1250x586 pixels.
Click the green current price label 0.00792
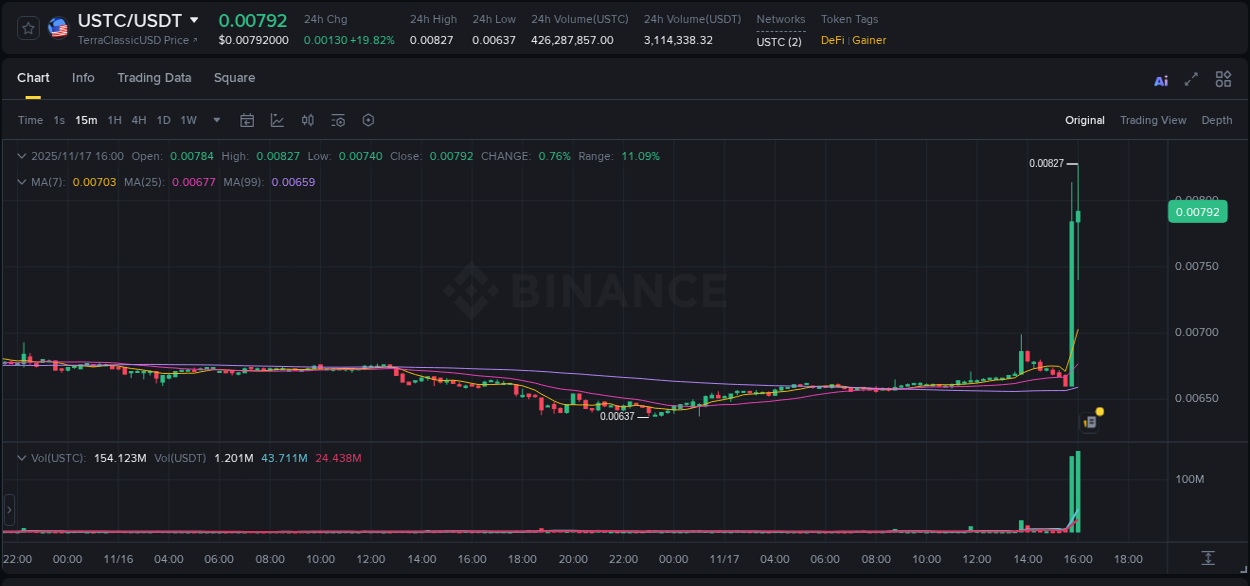[x=1197, y=211]
